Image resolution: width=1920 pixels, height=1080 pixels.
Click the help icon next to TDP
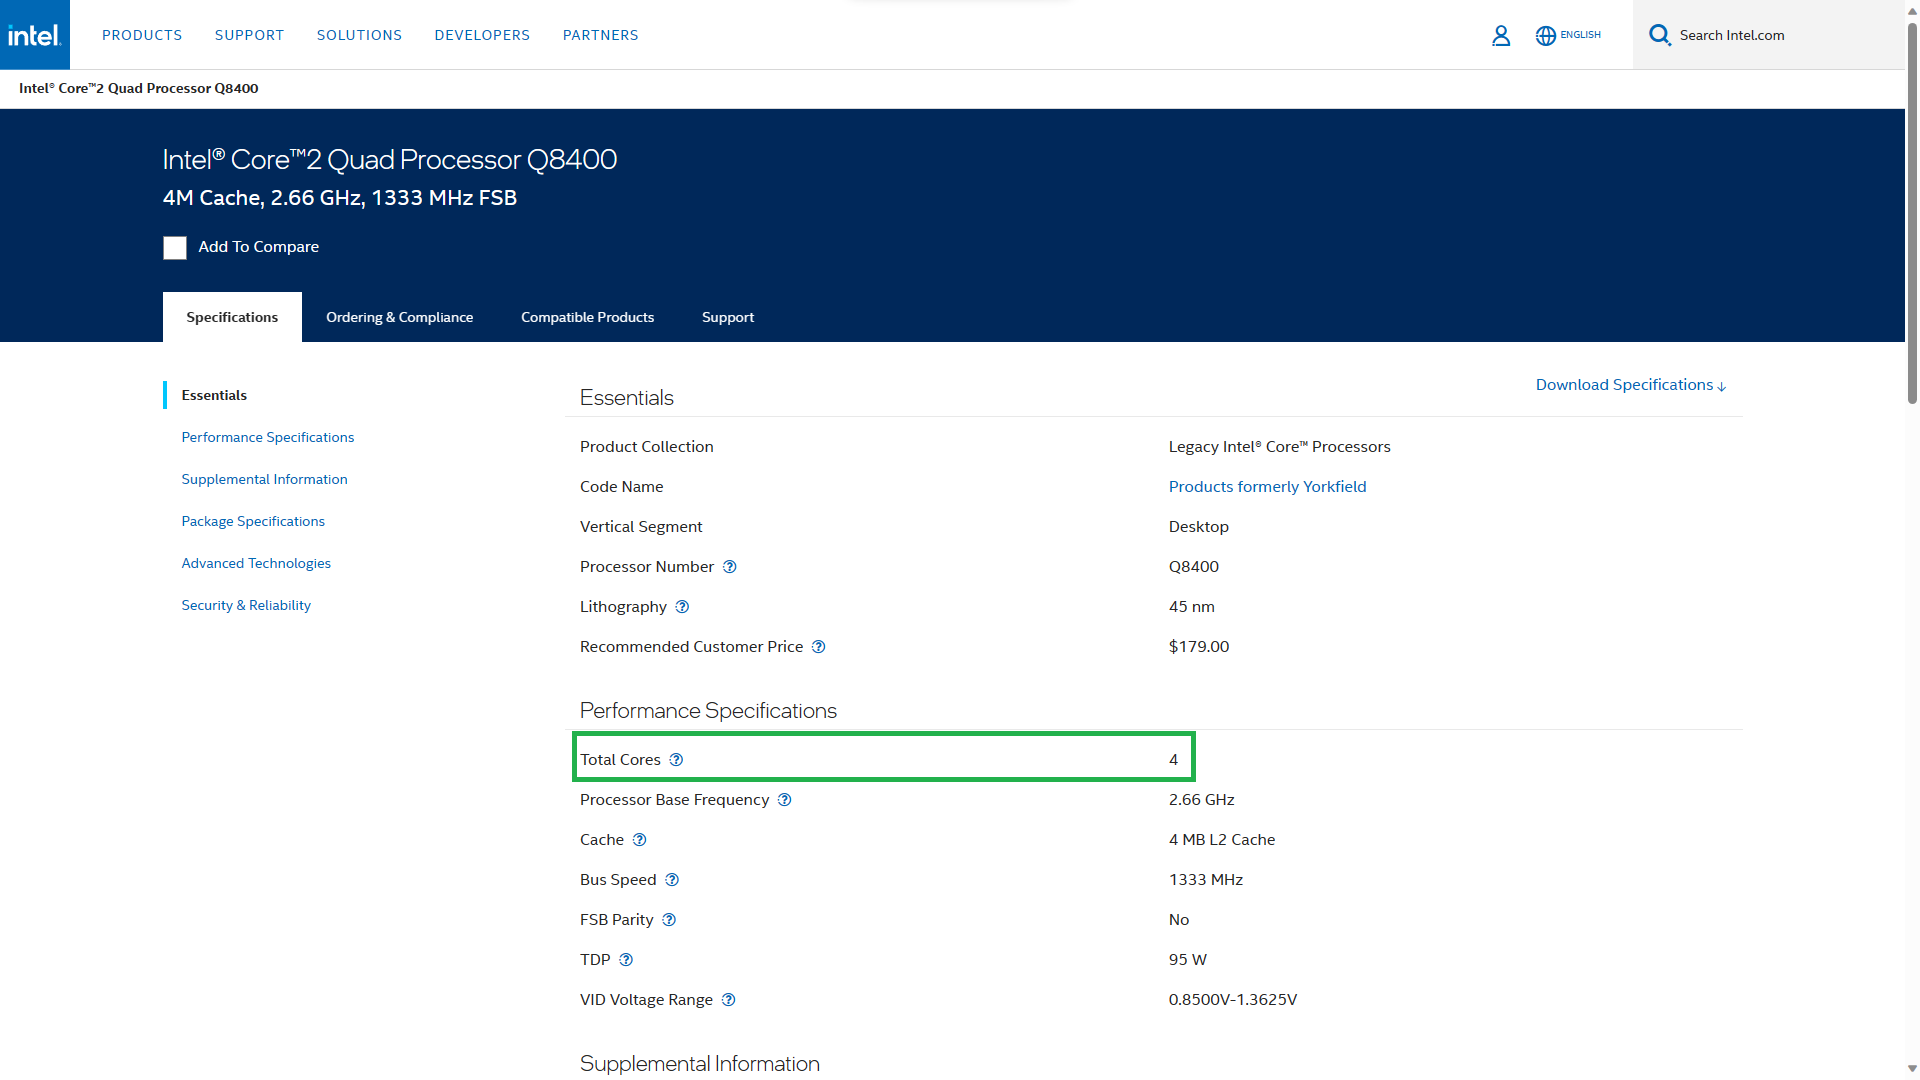point(626,960)
